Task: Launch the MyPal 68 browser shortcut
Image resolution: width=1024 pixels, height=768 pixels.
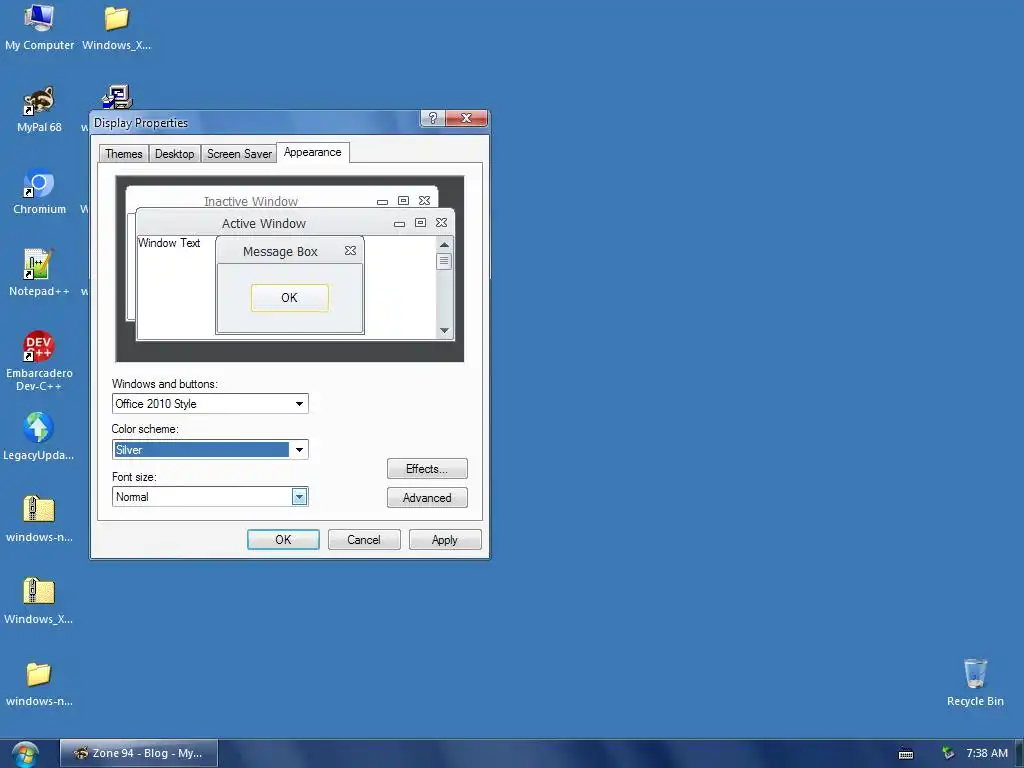Action: tap(39, 110)
